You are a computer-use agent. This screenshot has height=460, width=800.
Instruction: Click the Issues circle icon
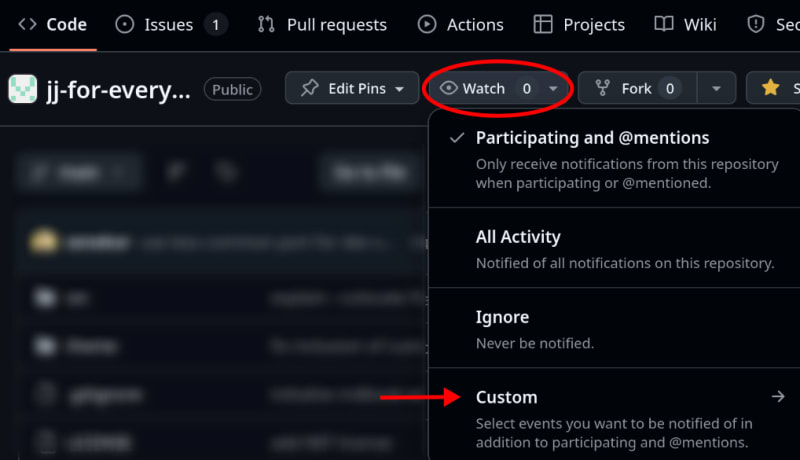tap(124, 24)
